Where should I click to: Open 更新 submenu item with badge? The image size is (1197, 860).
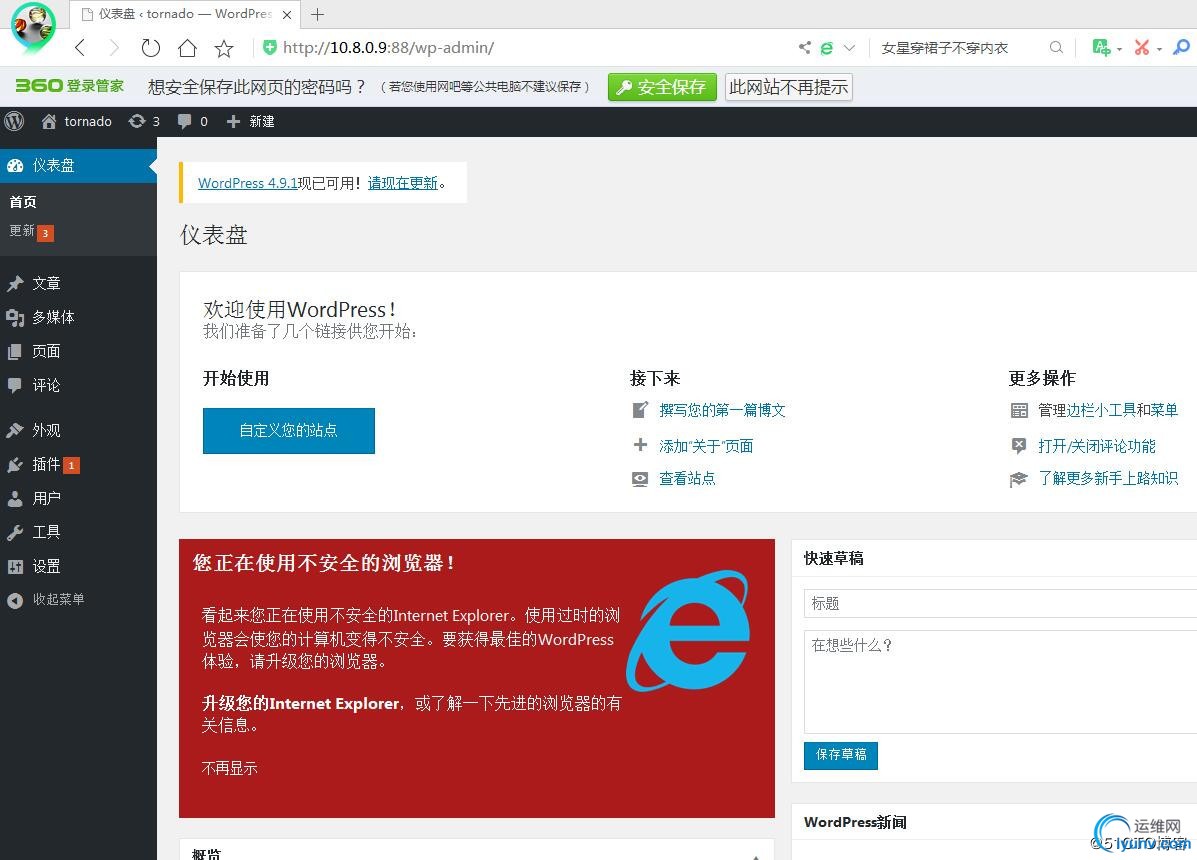pyautogui.click(x=31, y=231)
